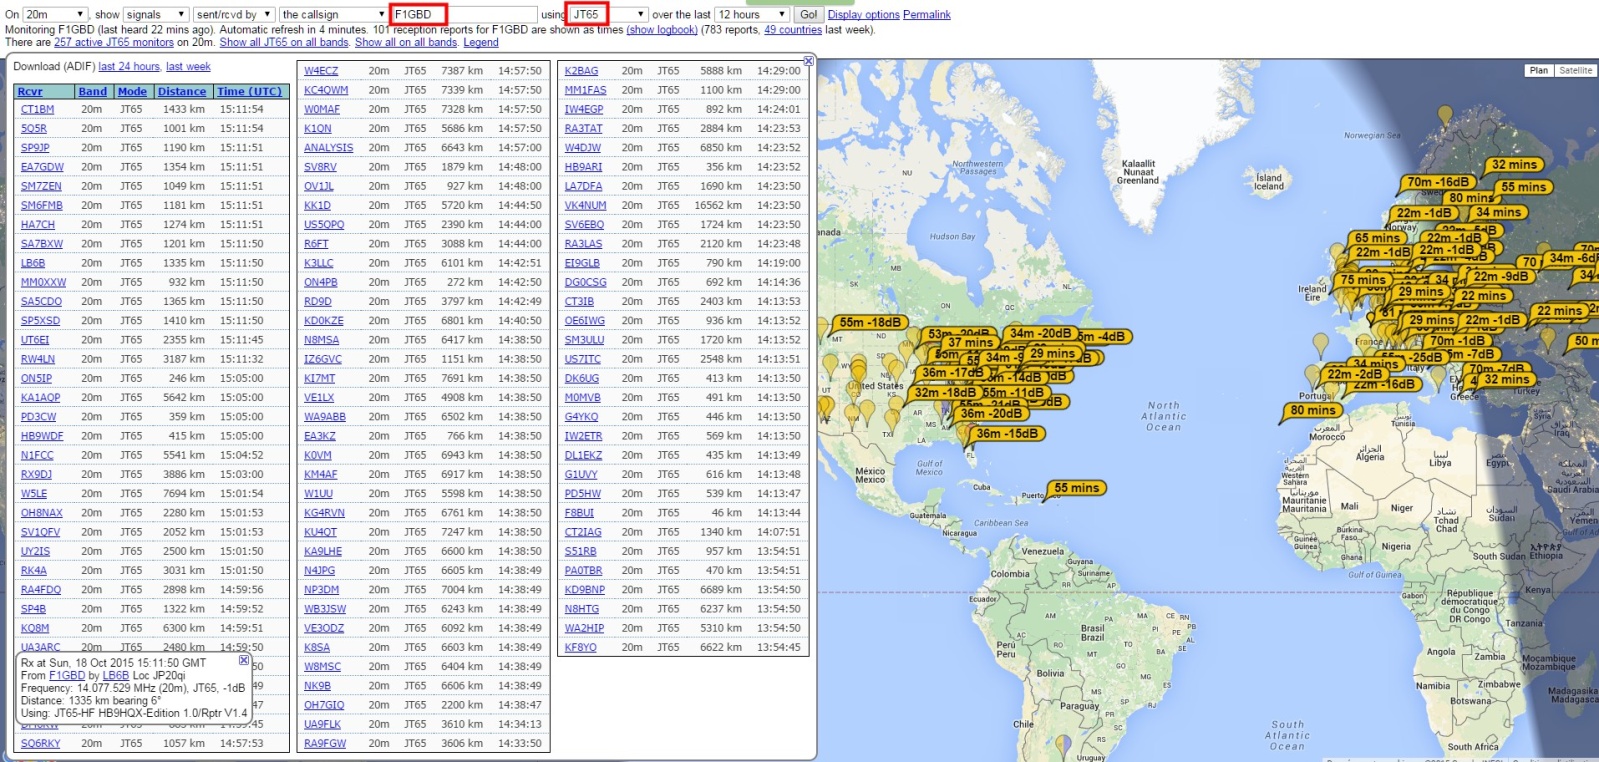Close the reception reports list panel
Viewport: 1599px width, 762px height.
tap(809, 62)
